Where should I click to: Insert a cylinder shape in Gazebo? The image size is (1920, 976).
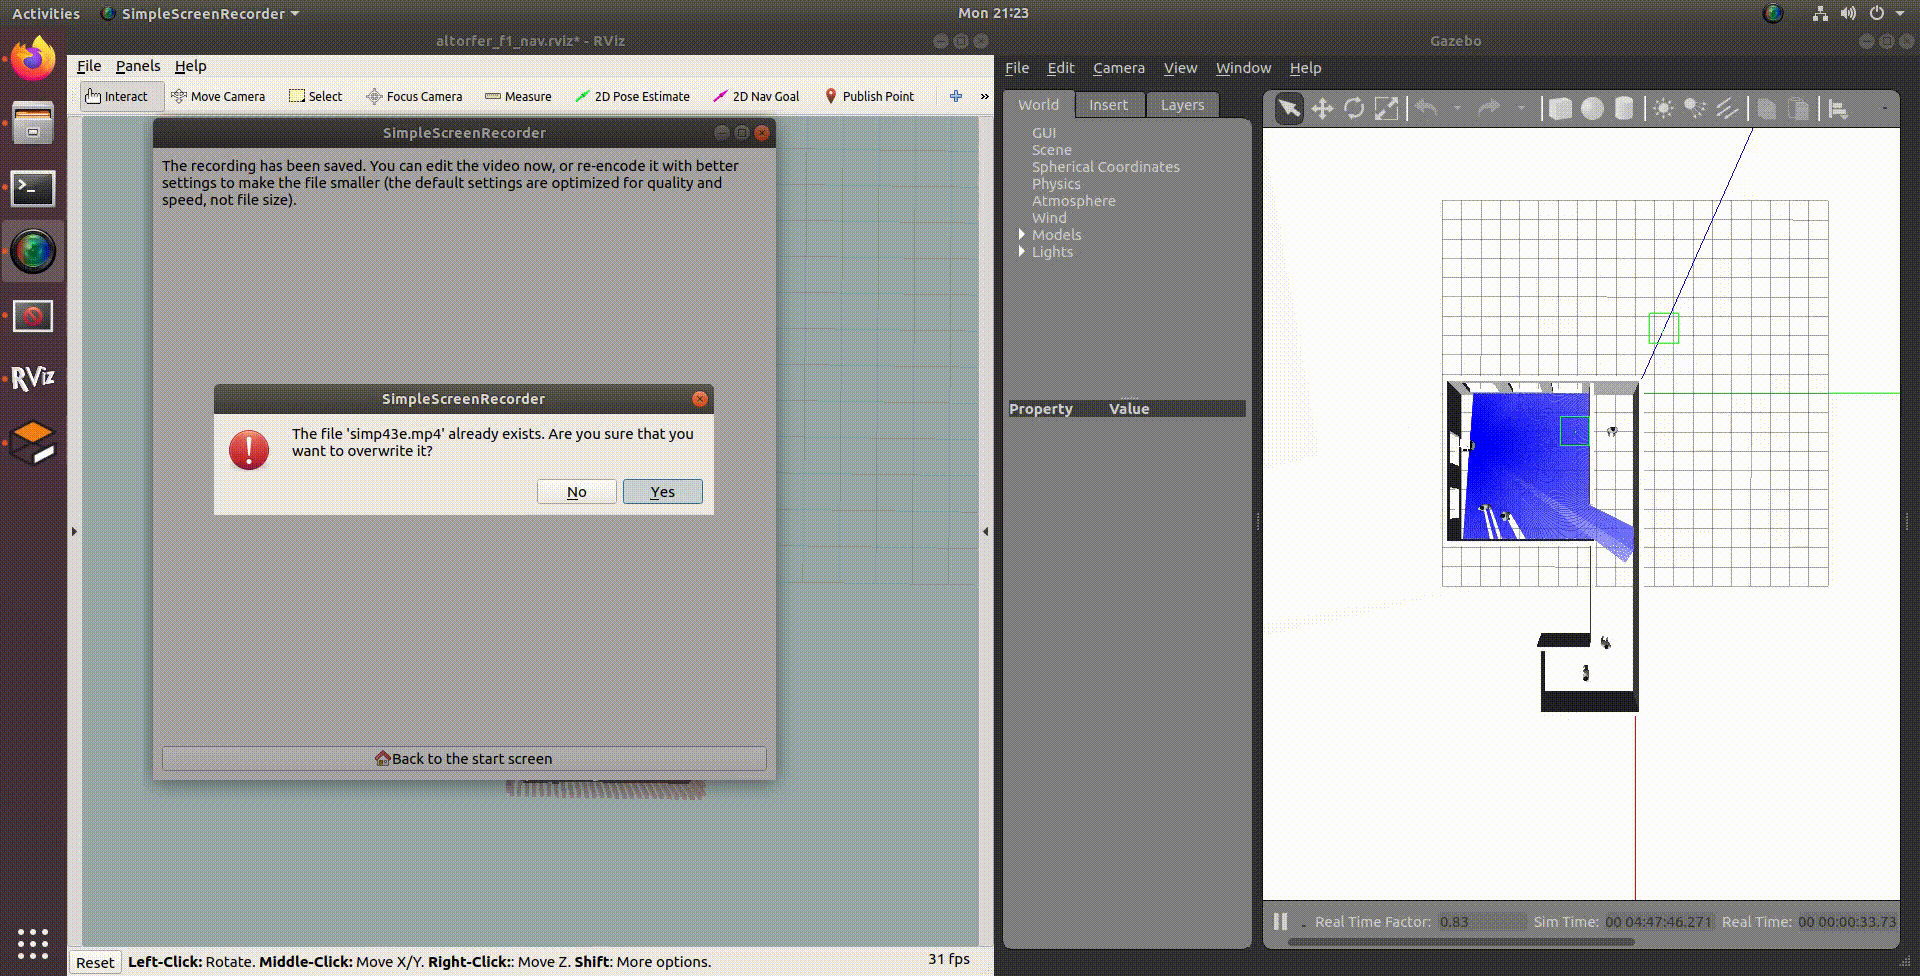[1624, 109]
